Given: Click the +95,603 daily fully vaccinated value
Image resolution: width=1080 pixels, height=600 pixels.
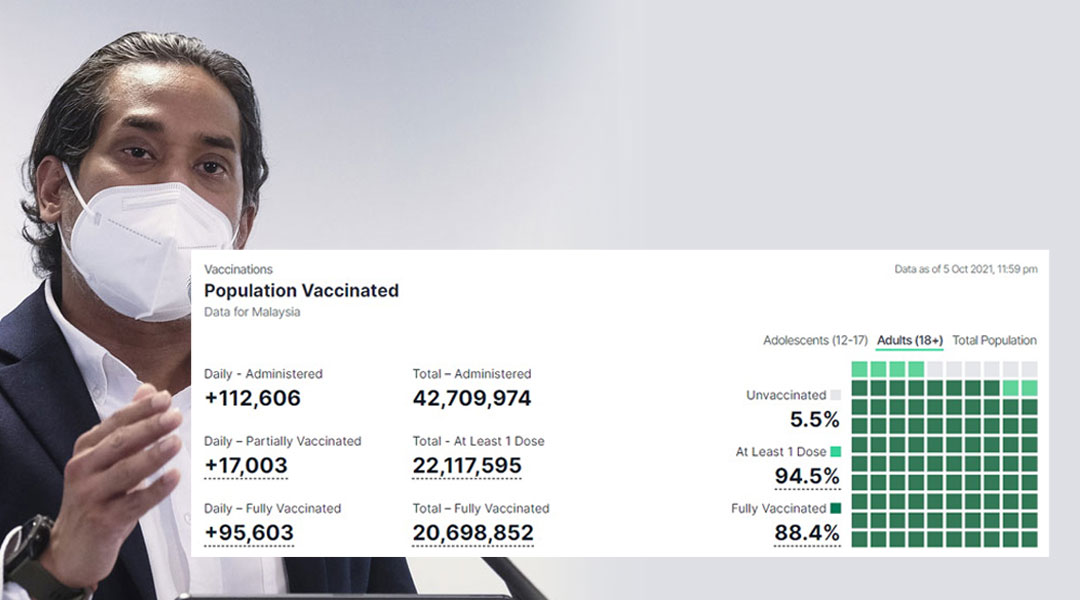Looking at the screenshot, I should coord(249,532).
